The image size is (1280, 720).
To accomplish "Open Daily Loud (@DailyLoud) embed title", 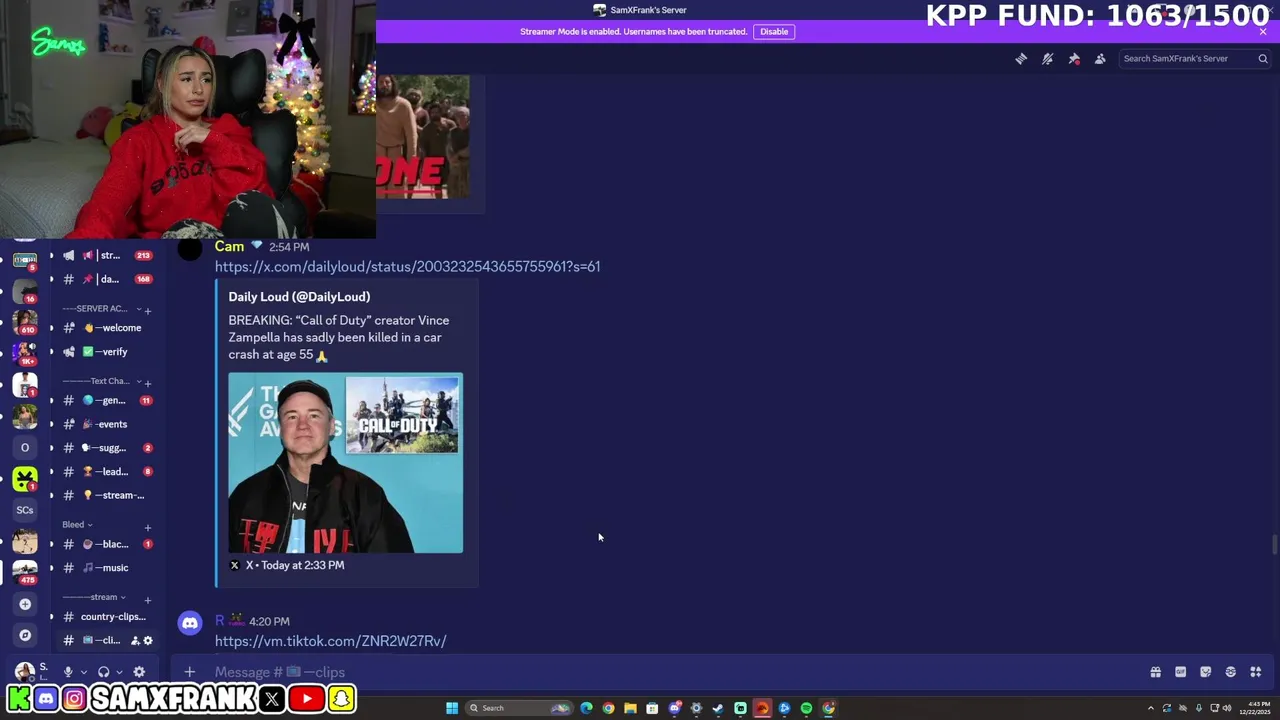I will pos(299,297).
